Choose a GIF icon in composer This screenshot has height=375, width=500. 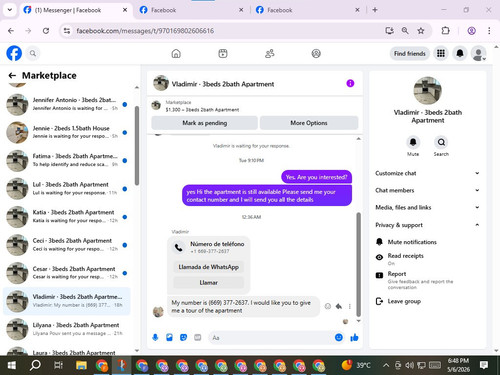[198, 338]
